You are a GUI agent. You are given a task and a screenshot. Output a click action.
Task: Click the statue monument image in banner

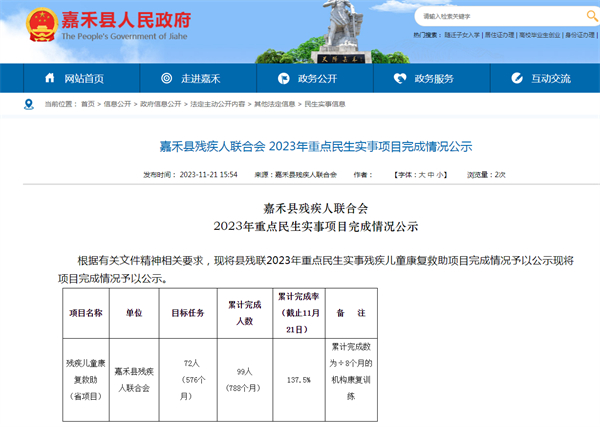(341, 33)
